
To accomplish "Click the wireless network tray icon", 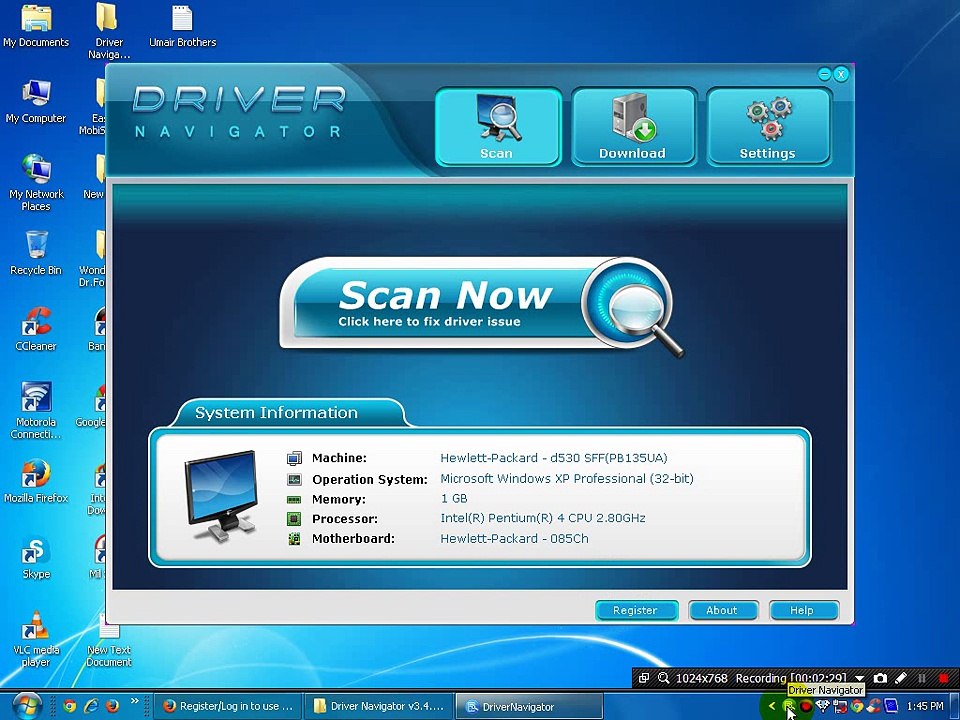I will click(x=823, y=706).
